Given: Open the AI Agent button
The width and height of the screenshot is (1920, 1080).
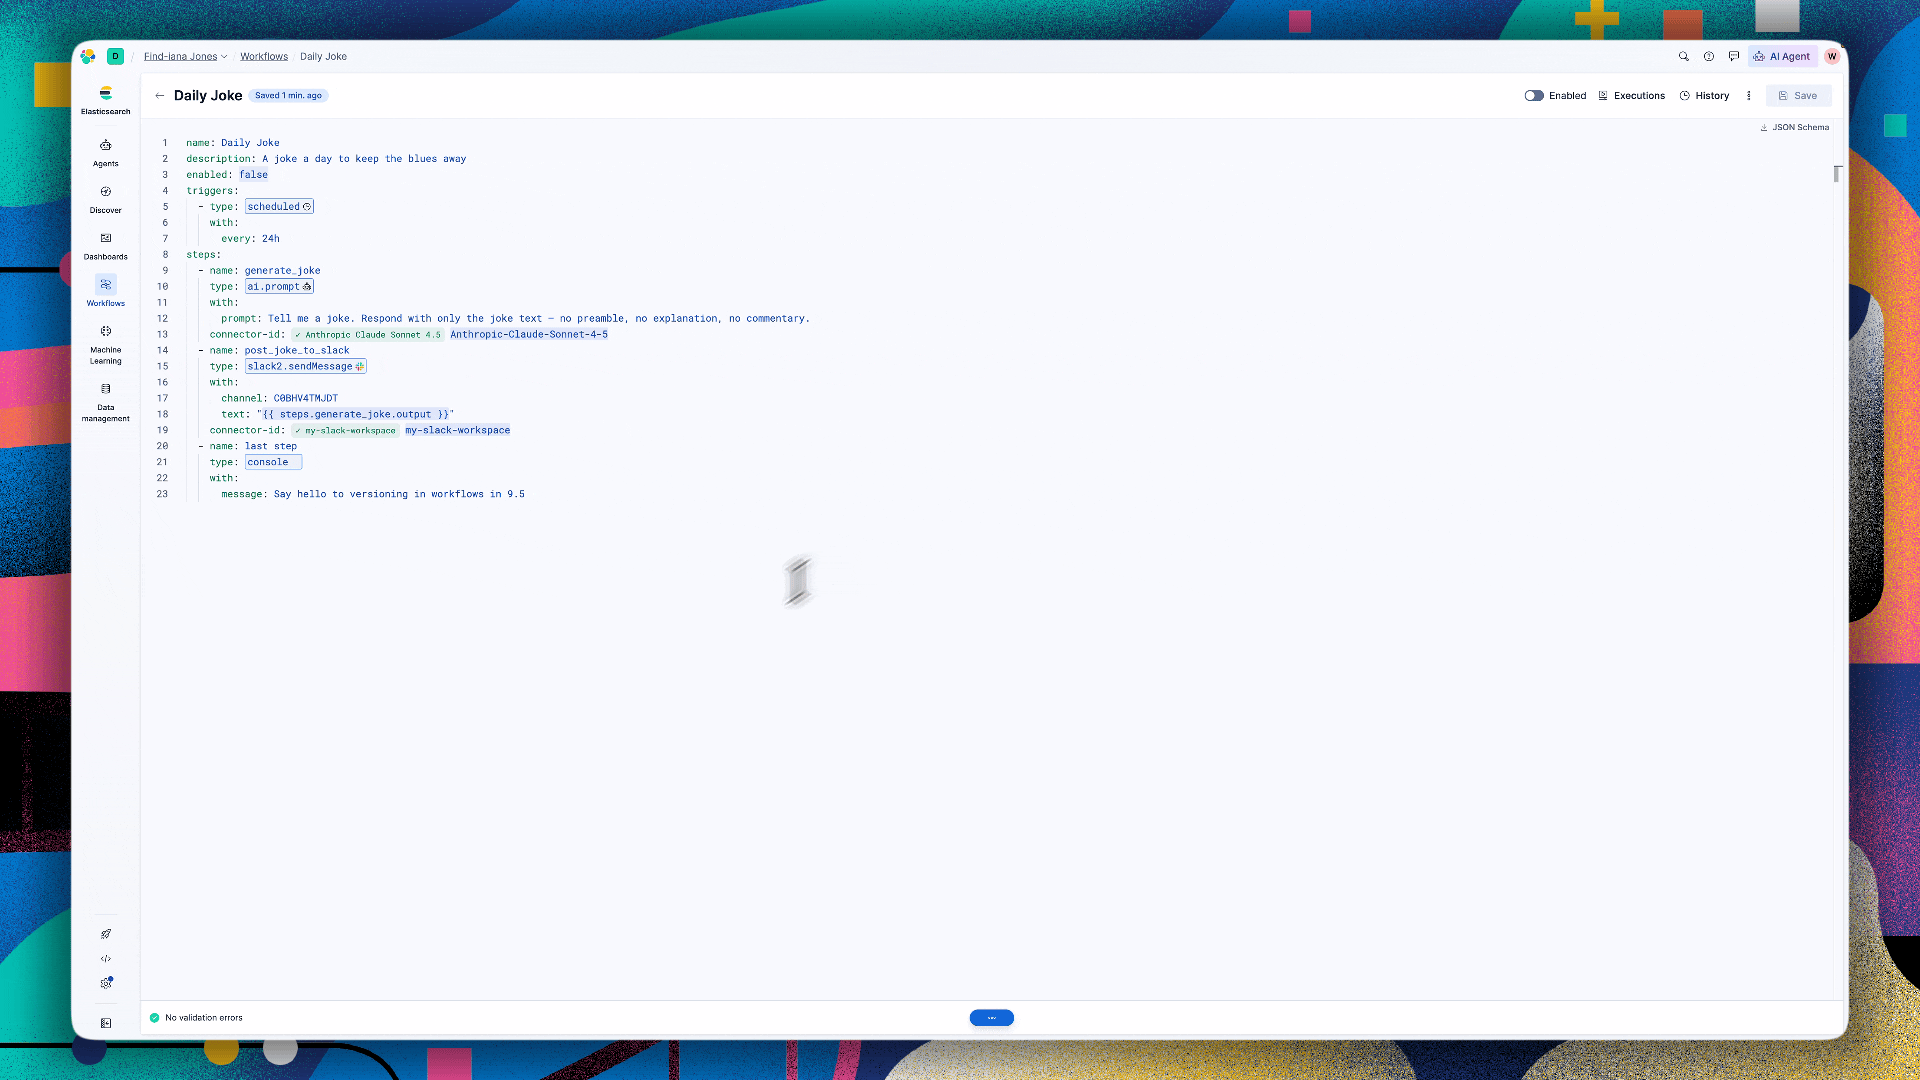Looking at the screenshot, I should tap(1782, 56).
